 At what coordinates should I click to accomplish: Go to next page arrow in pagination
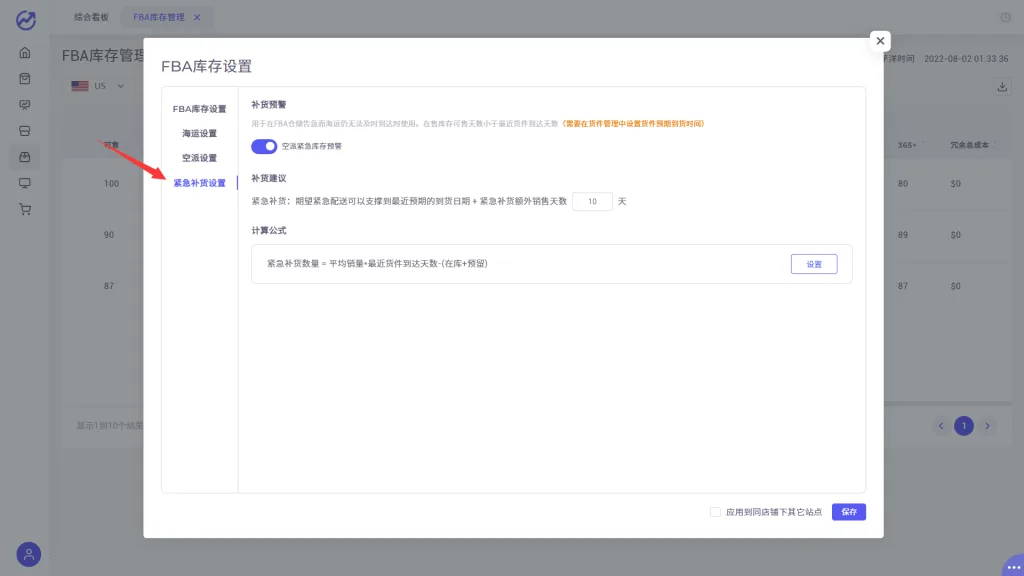click(987, 426)
